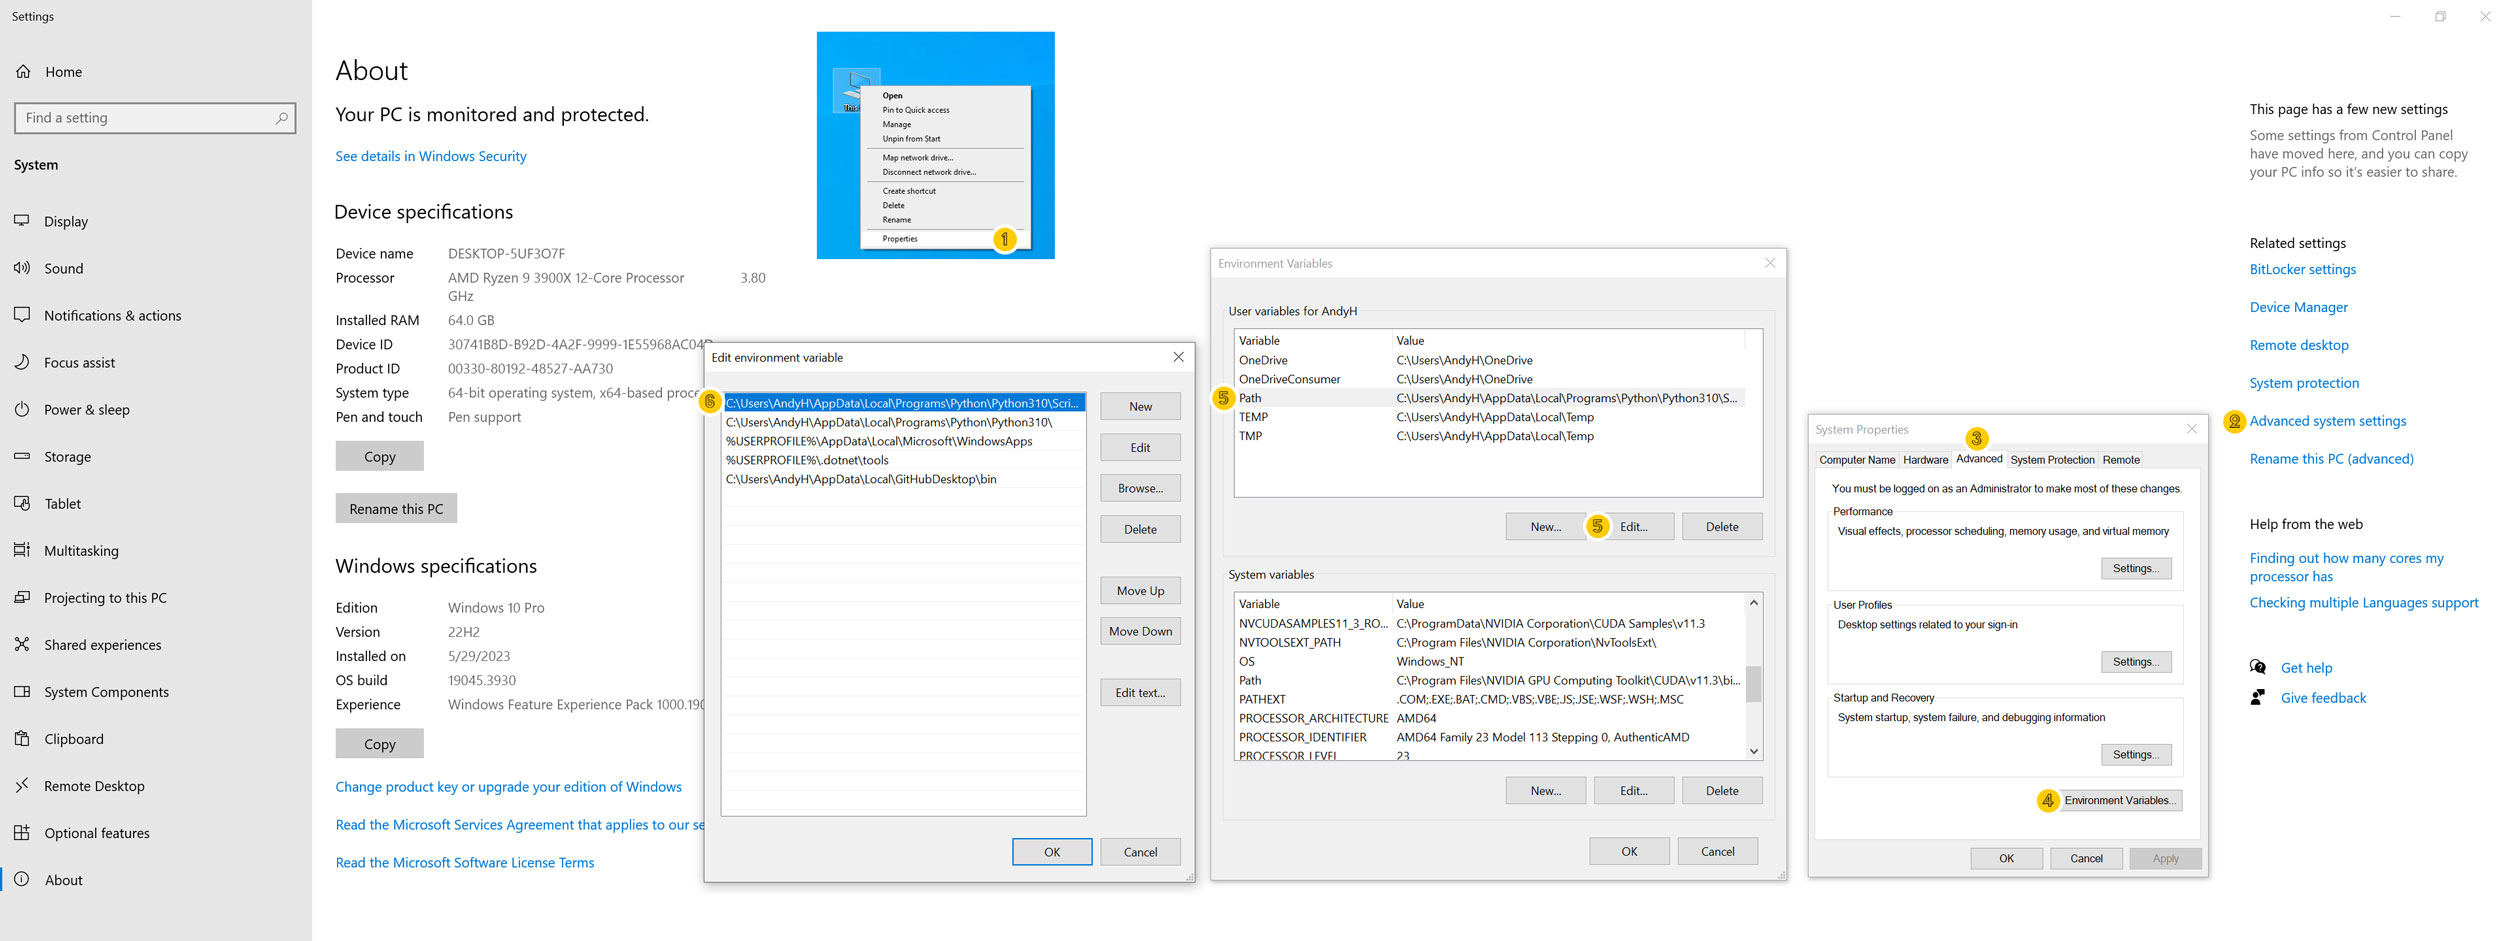The height and width of the screenshot is (941, 2500).
Task: Select the Python310\Scripts path entry
Action: 904,403
